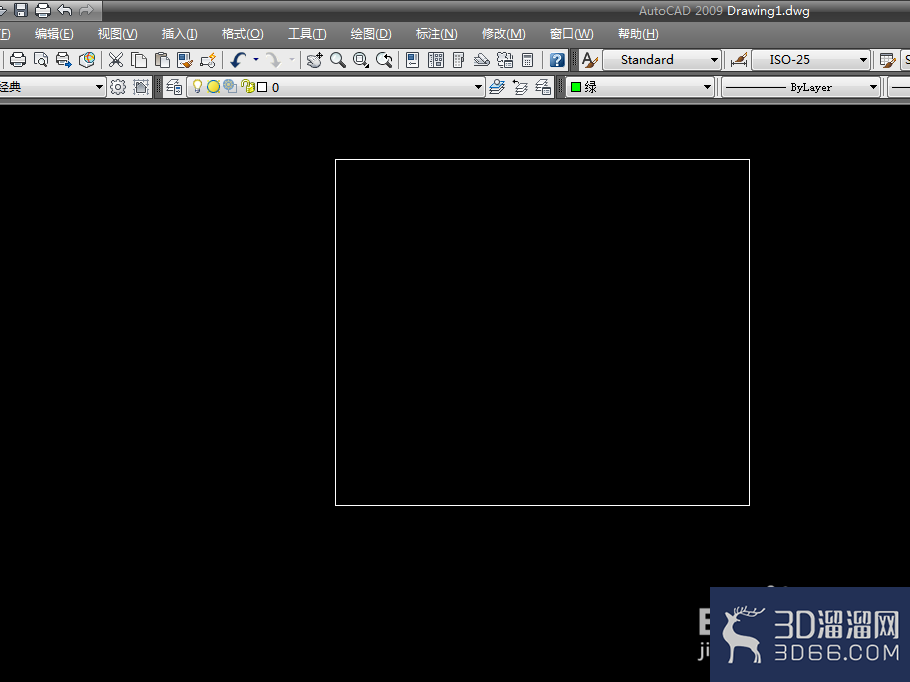Open the Table Style icon
The height and width of the screenshot is (682, 910).
tap(887, 60)
